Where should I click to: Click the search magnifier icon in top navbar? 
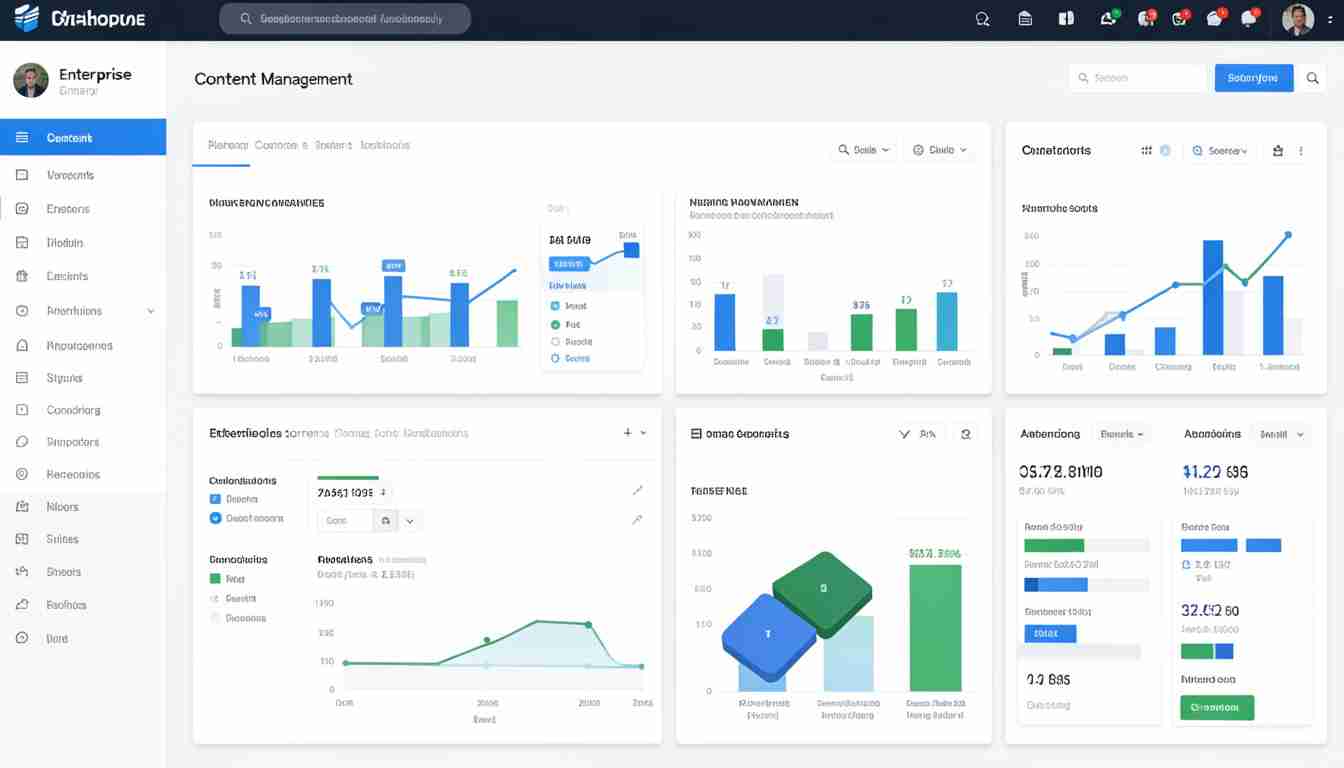click(982, 19)
